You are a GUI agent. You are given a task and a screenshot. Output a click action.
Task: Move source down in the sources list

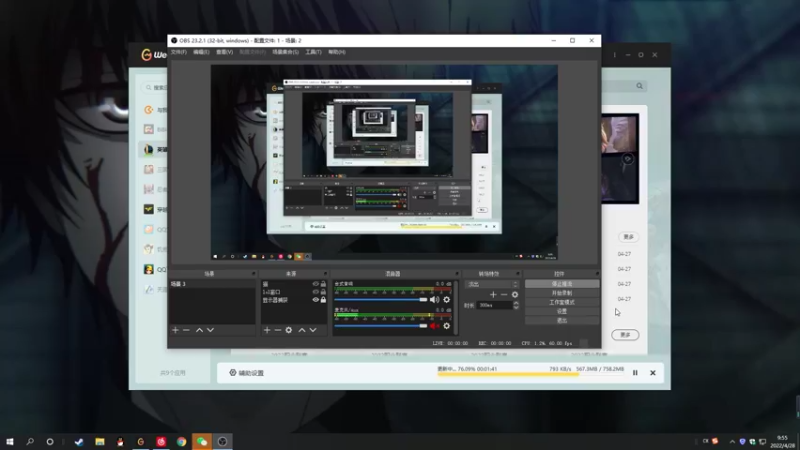[313, 330]
